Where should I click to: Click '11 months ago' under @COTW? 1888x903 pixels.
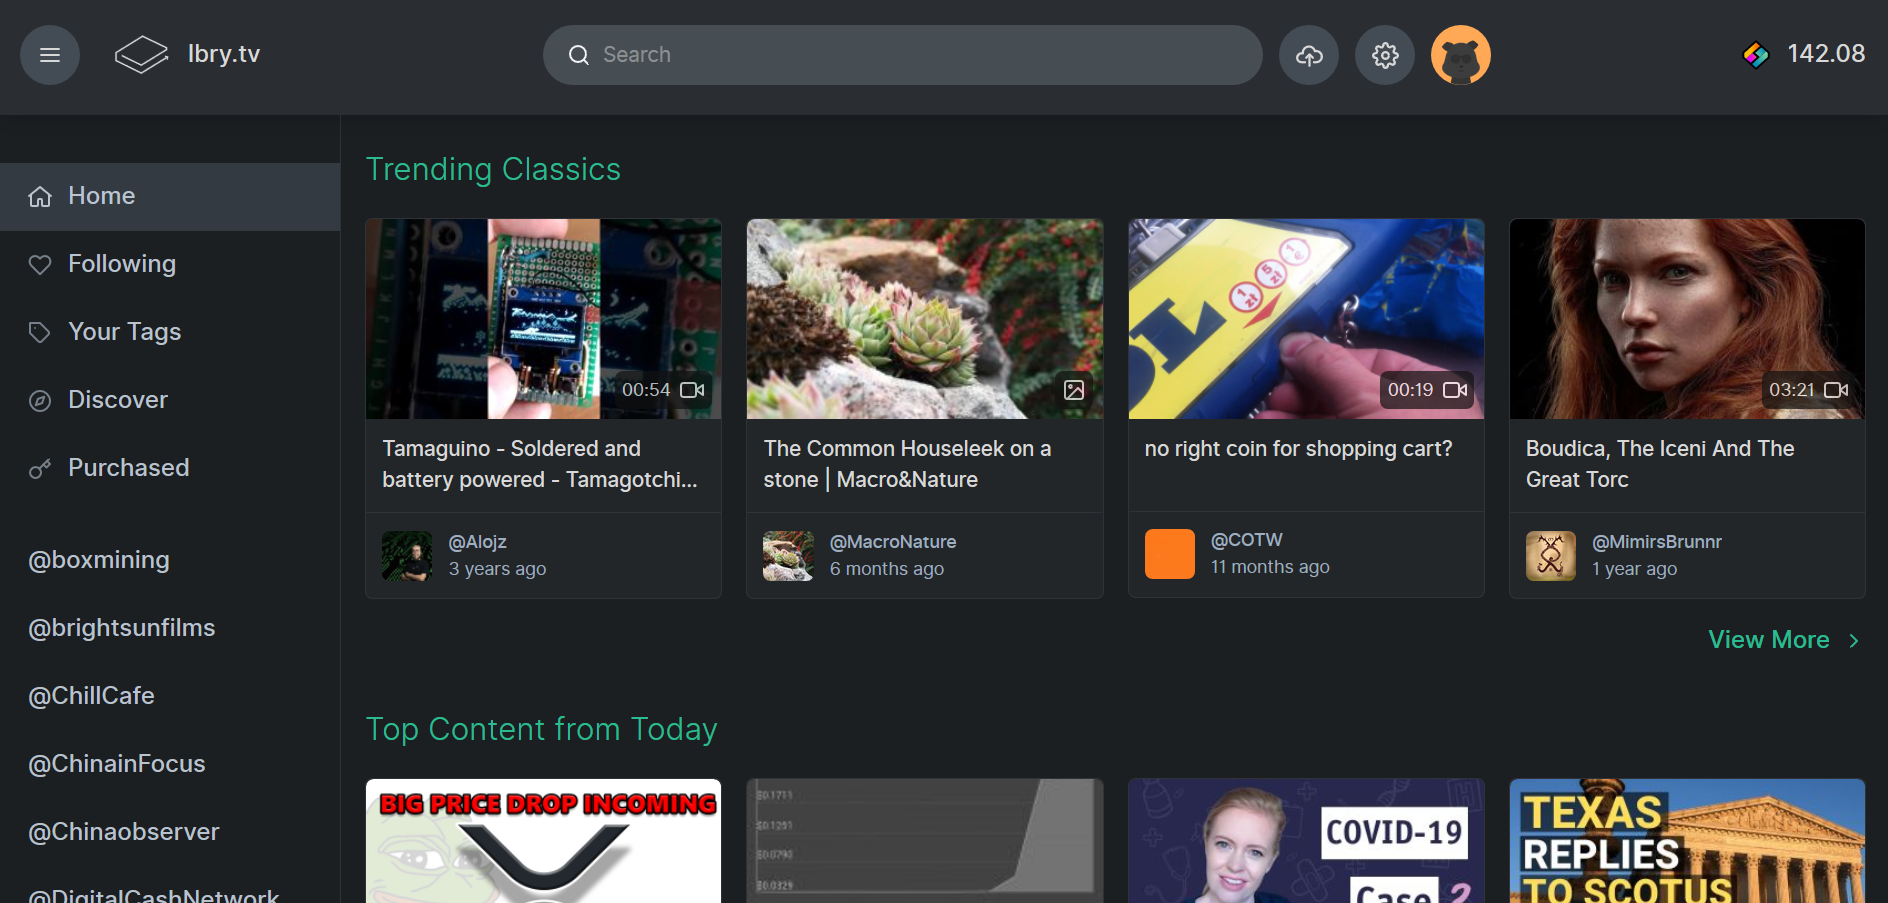click(x=1270, y=567)
